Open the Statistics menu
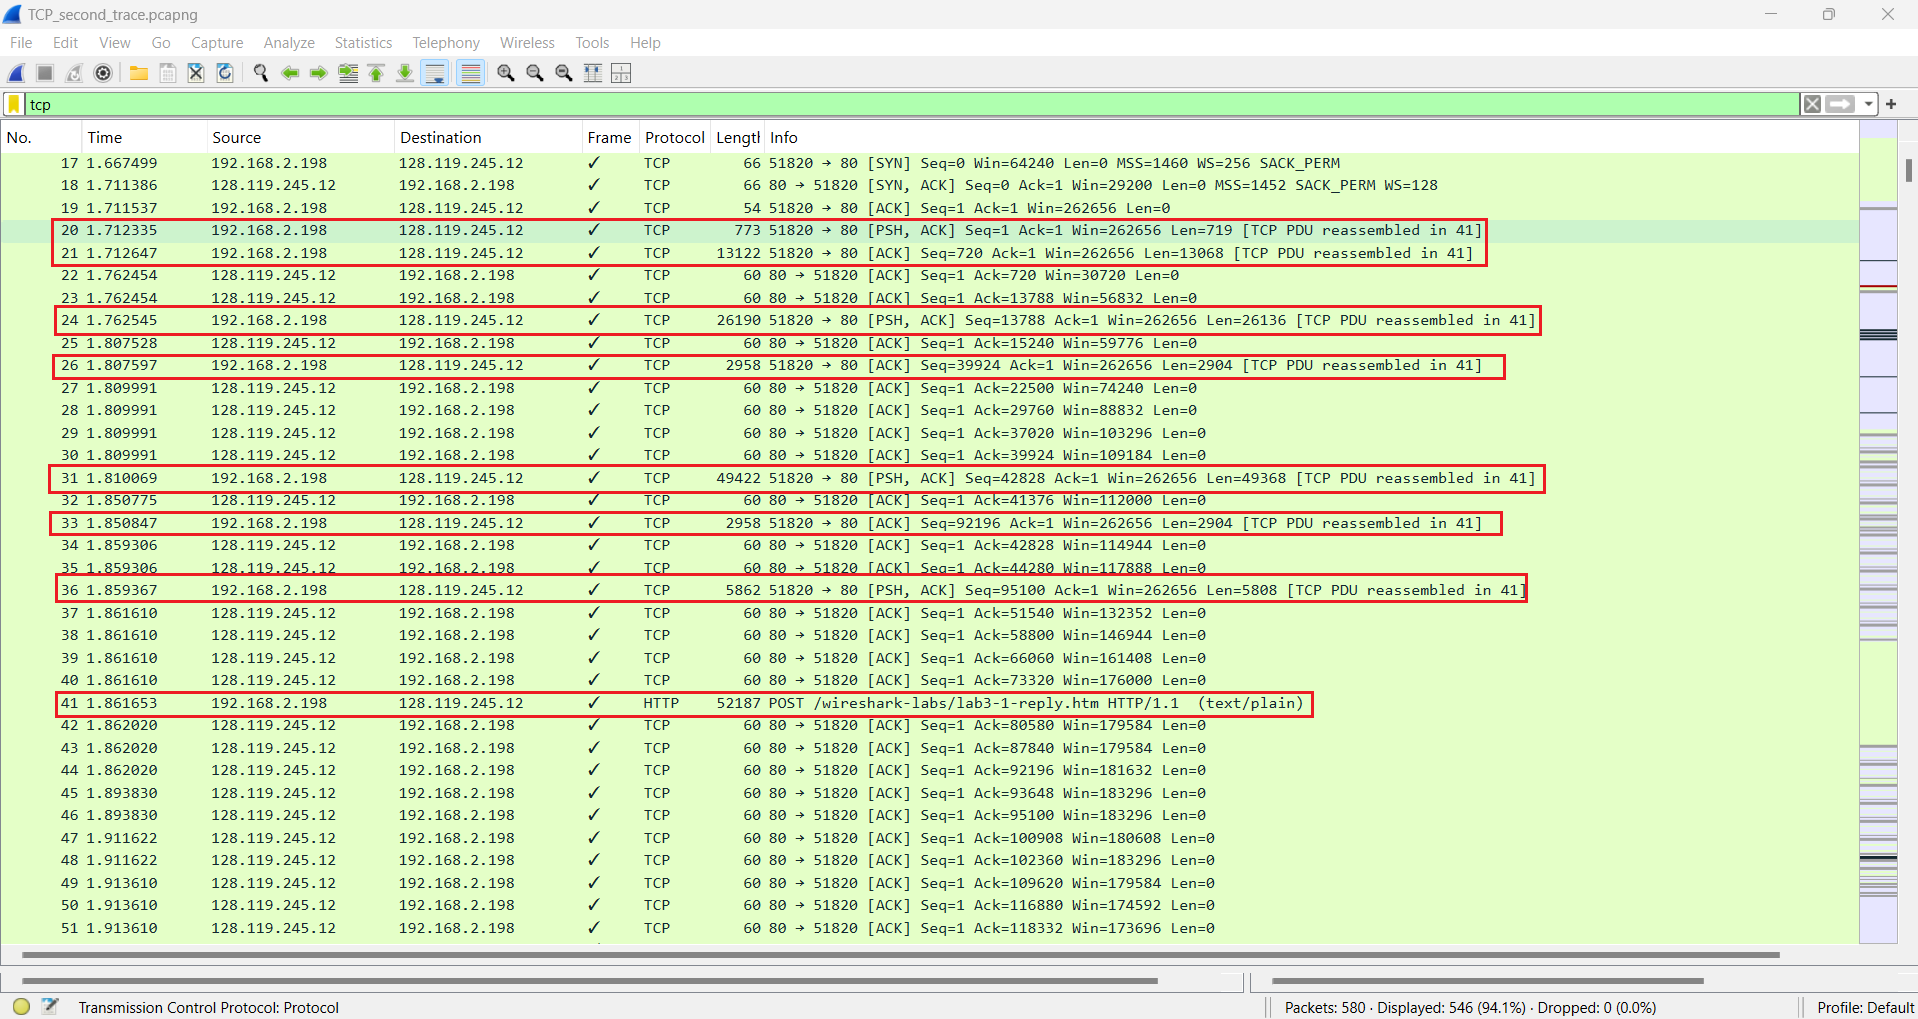This screenshot has width=1918, height=1019. pos(363,43)
